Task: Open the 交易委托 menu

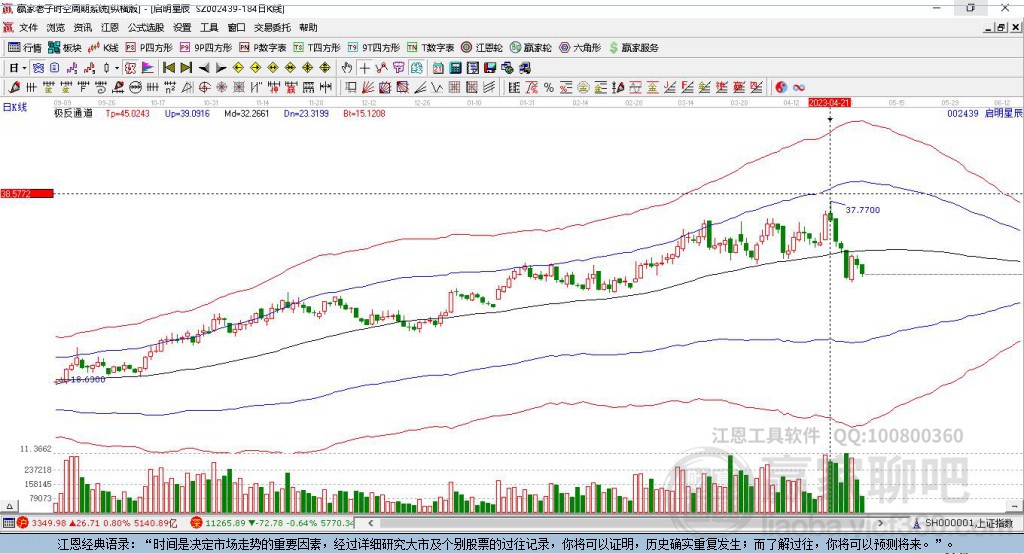Action: point(272,27)
